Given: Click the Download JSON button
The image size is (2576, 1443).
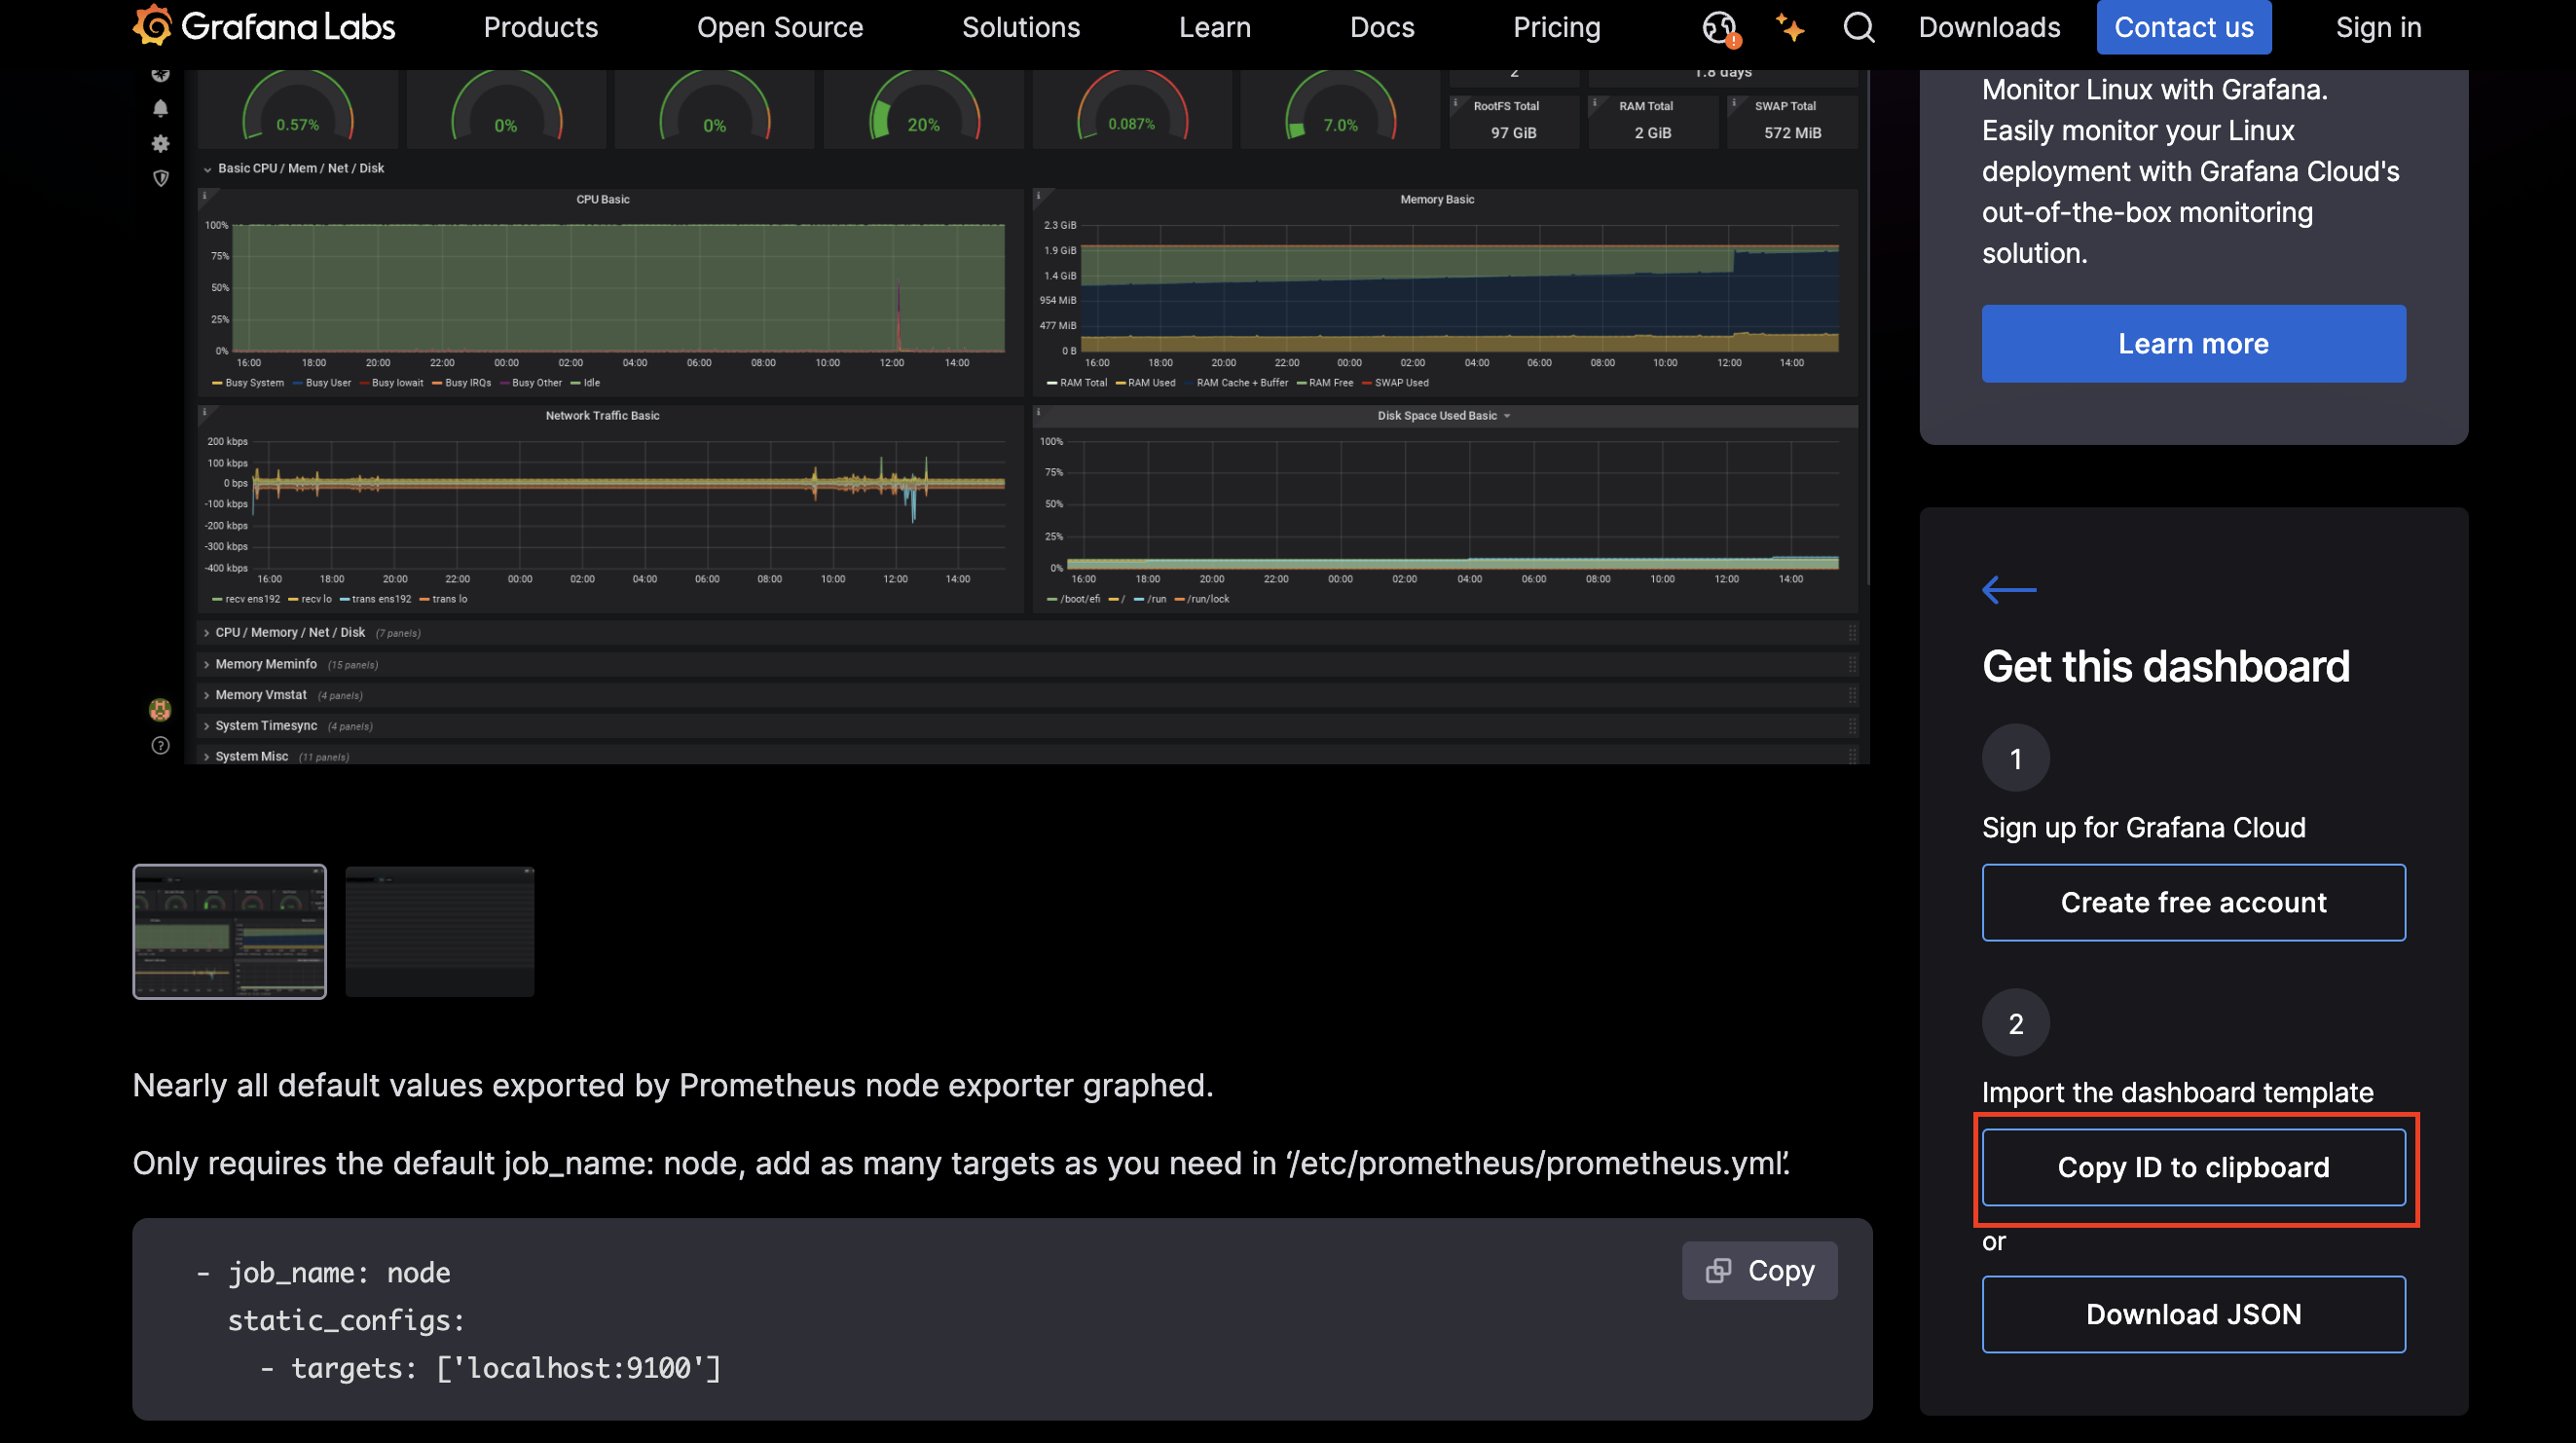Looking at the screenshot, I should point(2193,1314).
